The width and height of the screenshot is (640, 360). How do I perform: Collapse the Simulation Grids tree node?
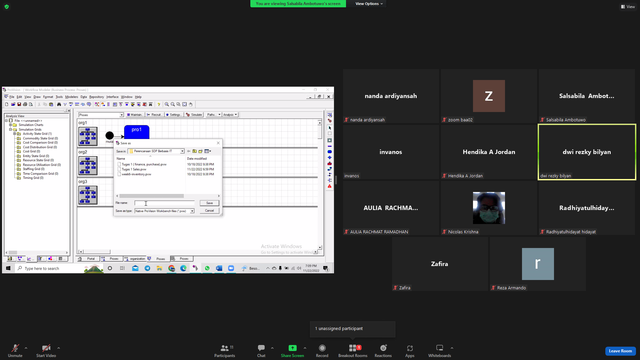tap(11, 129)
